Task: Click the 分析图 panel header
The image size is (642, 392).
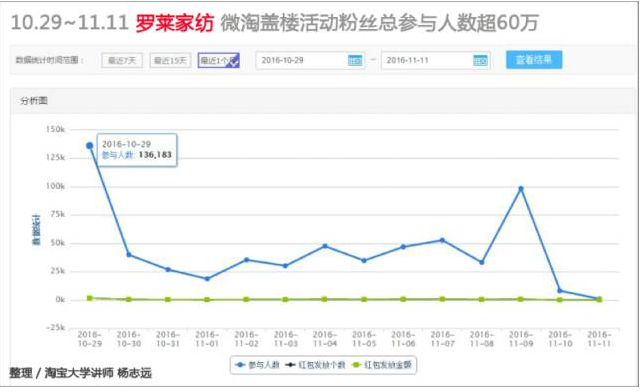Action: pyautogui.click(x=323, y=101)
